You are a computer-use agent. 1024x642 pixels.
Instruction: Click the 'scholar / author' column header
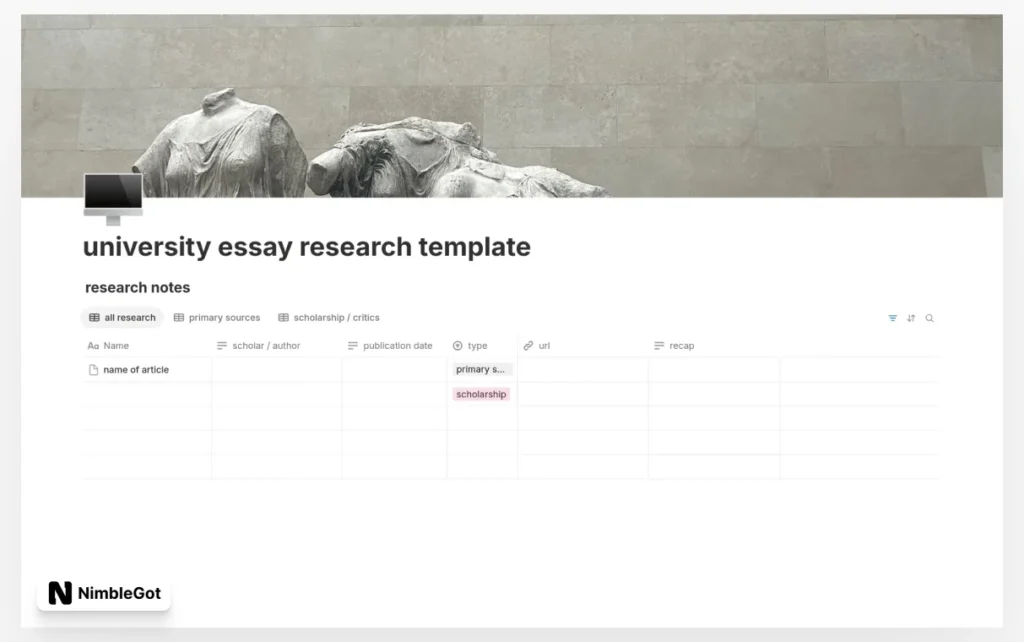[x=266, y=345]
